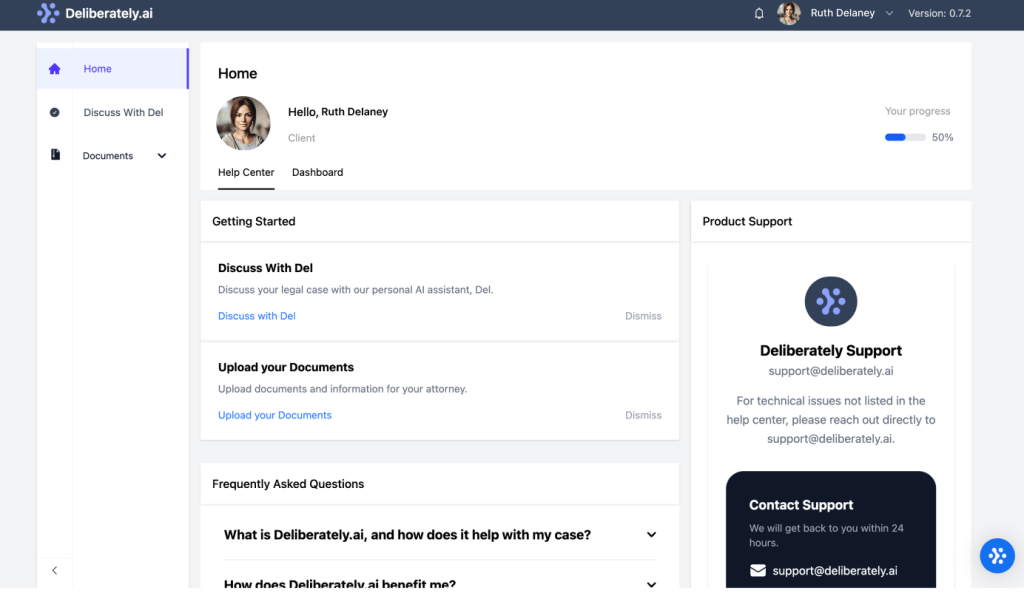The image size is (1024, 593).
Task: Open the Ruth Delaney user dropdown
Action: click(x=889, y=14)
